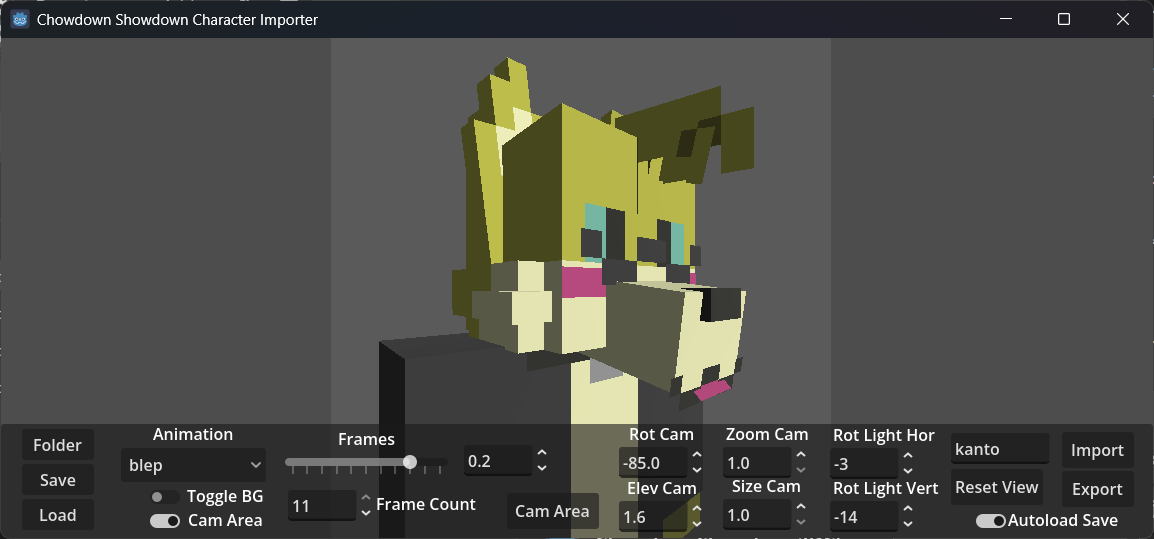
Task: Decrease the Zoom Cam value
Action: click(x=801, y=470)
